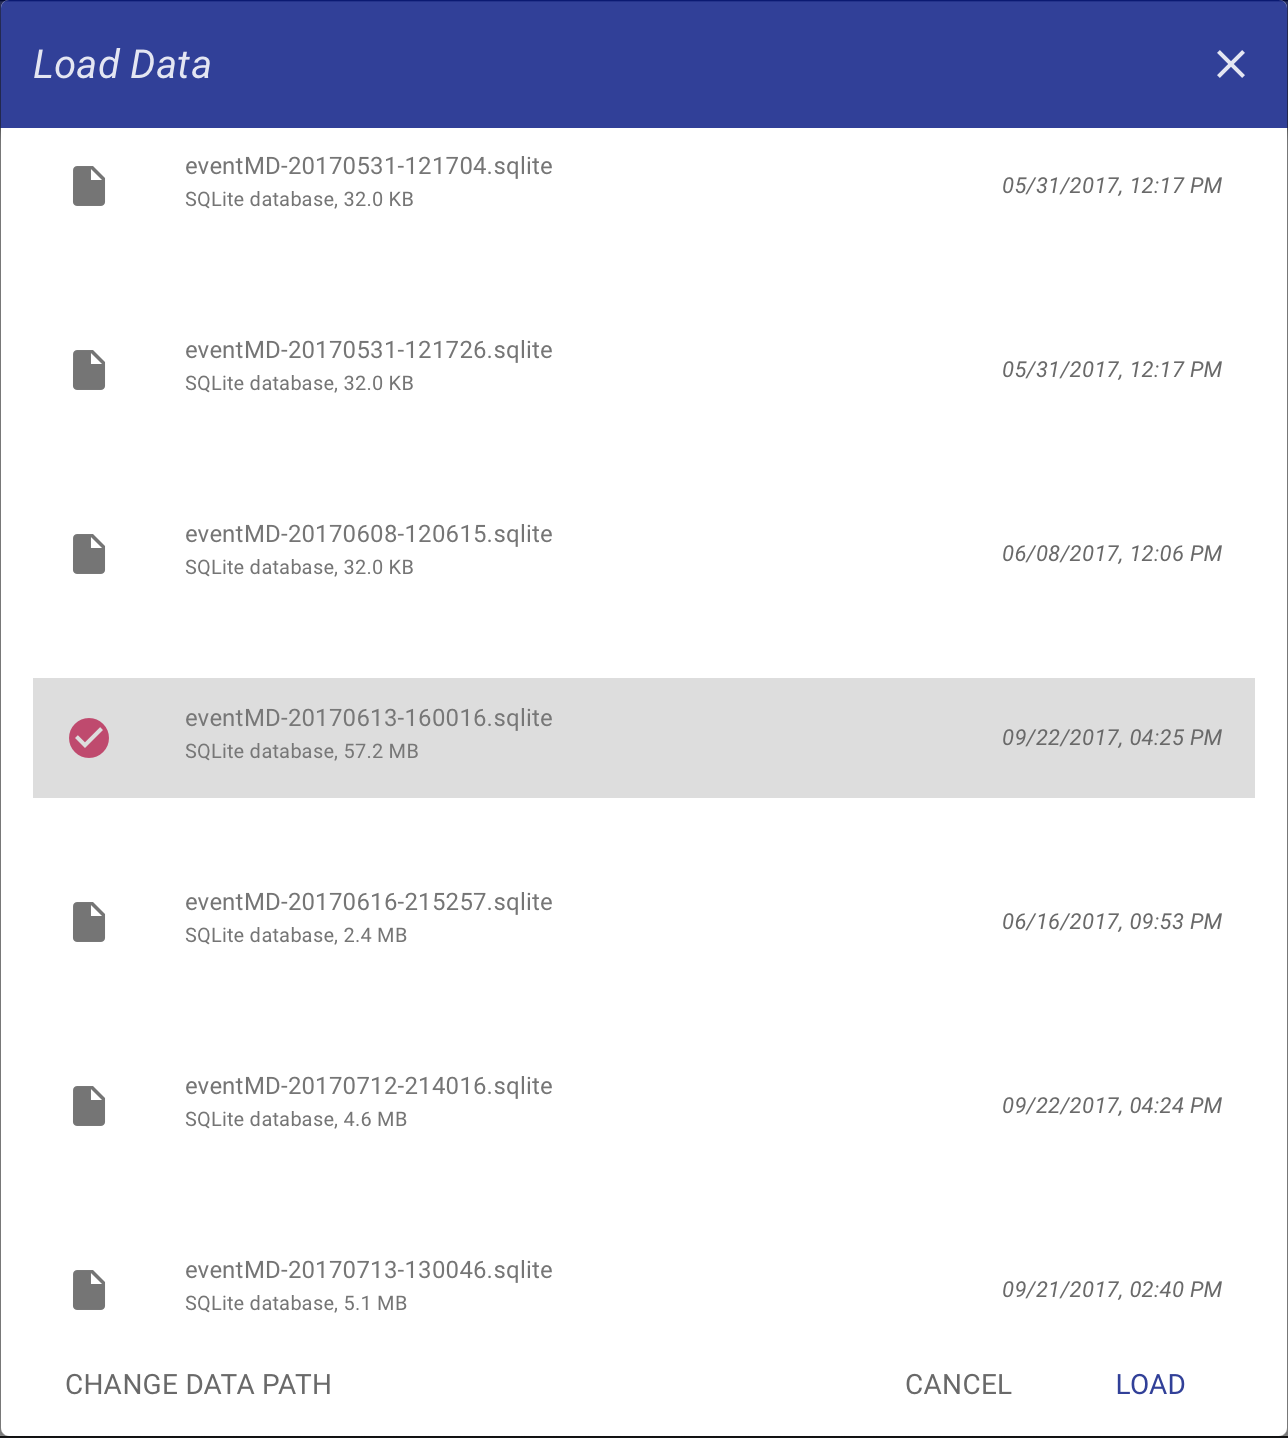Image resolution: width=1288 pixels, height=1438 pixels.
Task: Click the 06/16/2017, 09:53 PM timestamp
Action: [1112, 922]
